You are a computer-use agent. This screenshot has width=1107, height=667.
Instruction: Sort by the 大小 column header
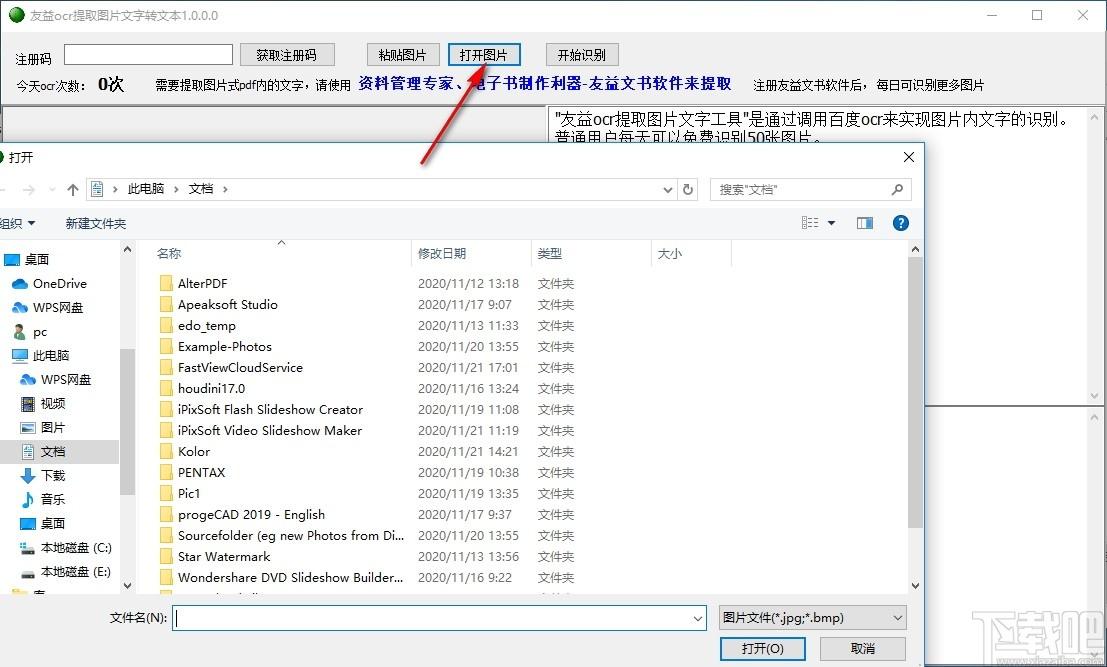670,253
